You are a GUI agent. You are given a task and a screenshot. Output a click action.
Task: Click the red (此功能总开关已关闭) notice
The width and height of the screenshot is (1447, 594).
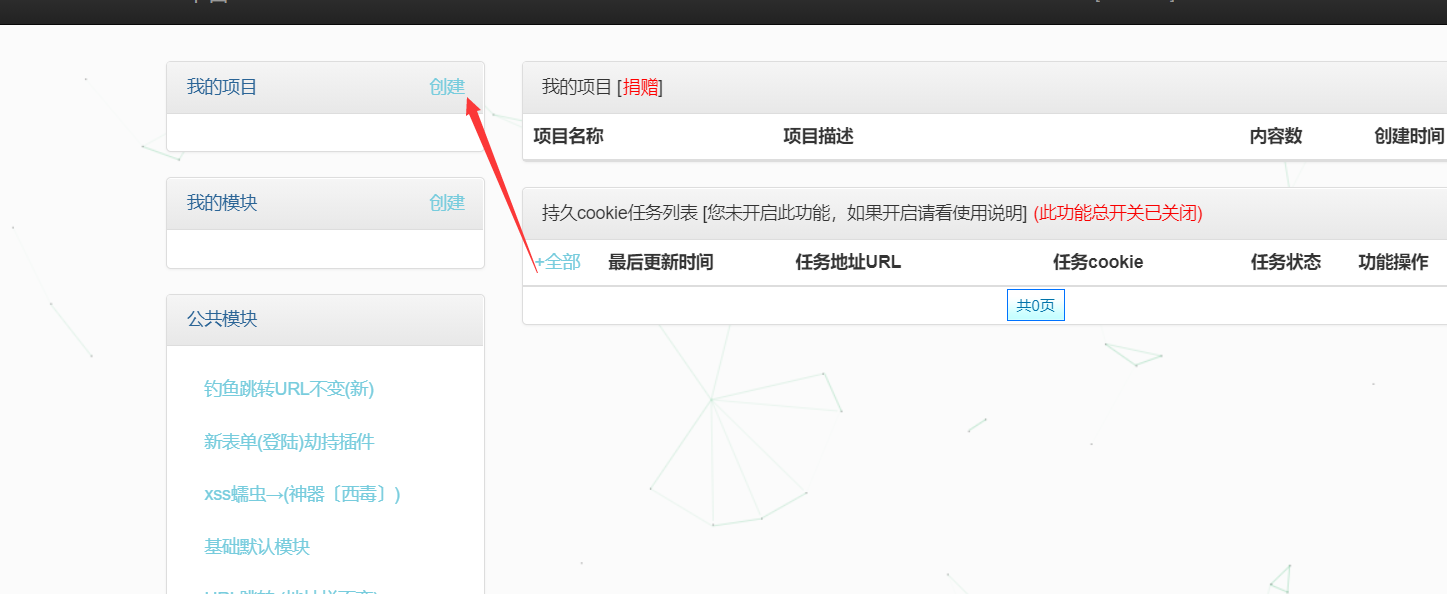tap(1118, 213)
